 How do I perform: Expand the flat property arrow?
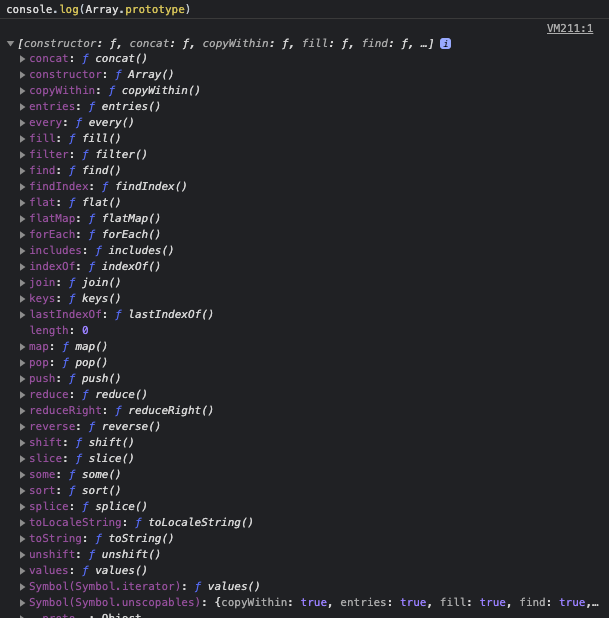pyautogui.click(x=22, y=203)
